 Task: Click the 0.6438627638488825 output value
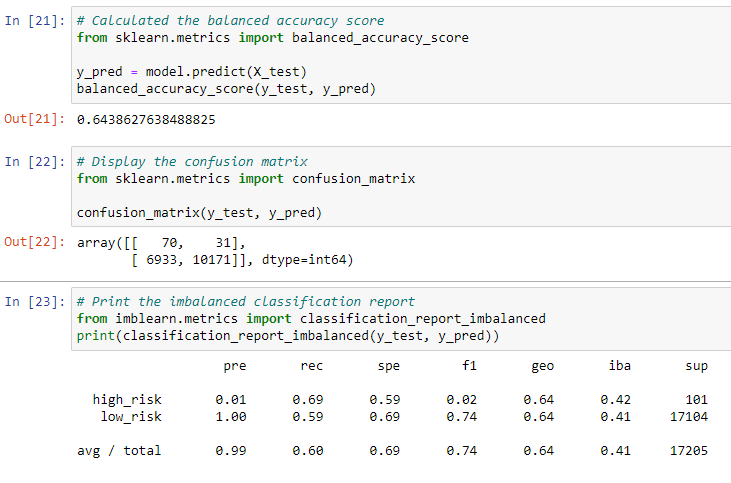pos(146,120)
